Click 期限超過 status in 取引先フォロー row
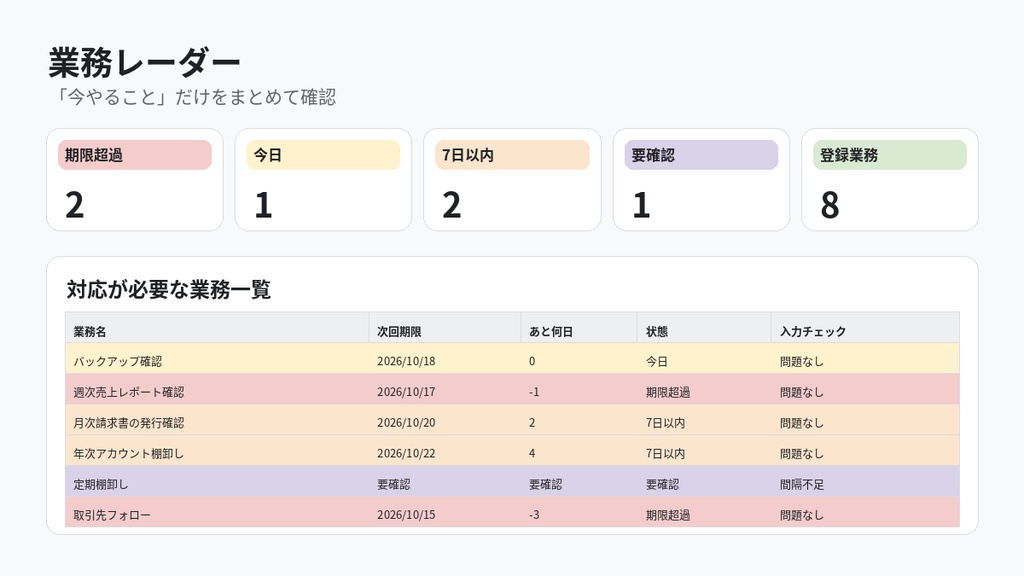The image size is (1024, 576). (x=668, y=515)
